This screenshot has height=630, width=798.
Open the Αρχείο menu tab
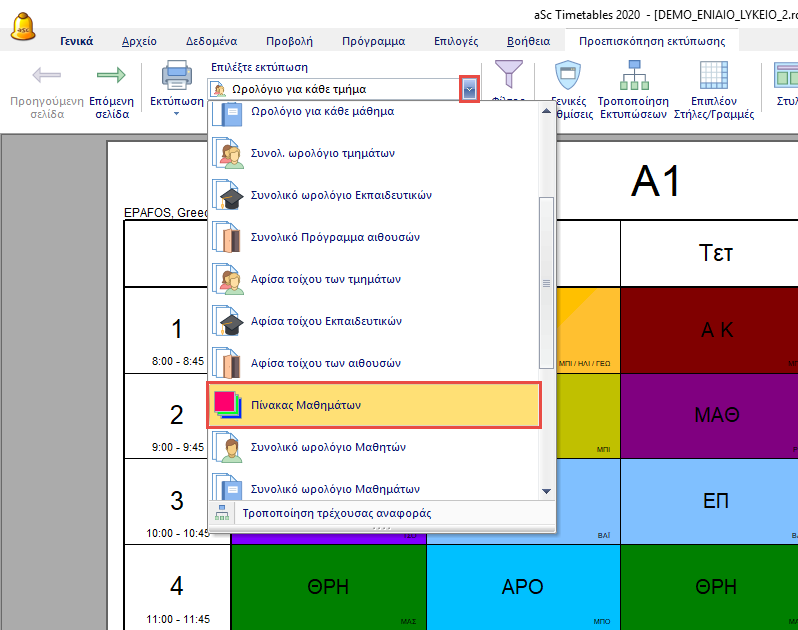[x=139, y=41]
